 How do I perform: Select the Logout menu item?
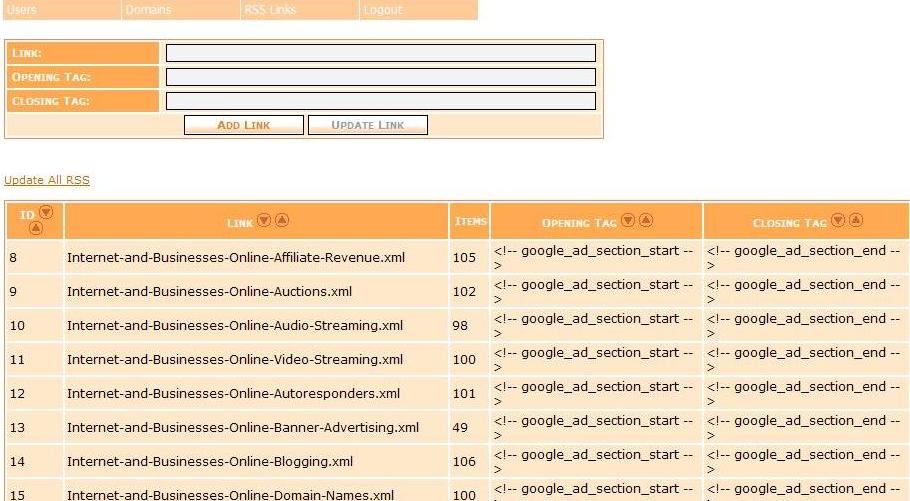pos(418,10)
